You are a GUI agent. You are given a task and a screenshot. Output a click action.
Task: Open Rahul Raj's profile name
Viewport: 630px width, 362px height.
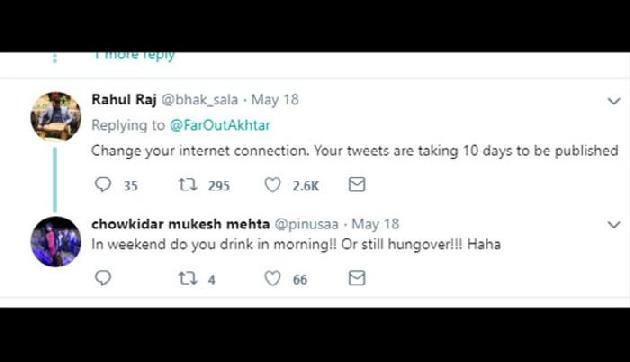(124, 99)
